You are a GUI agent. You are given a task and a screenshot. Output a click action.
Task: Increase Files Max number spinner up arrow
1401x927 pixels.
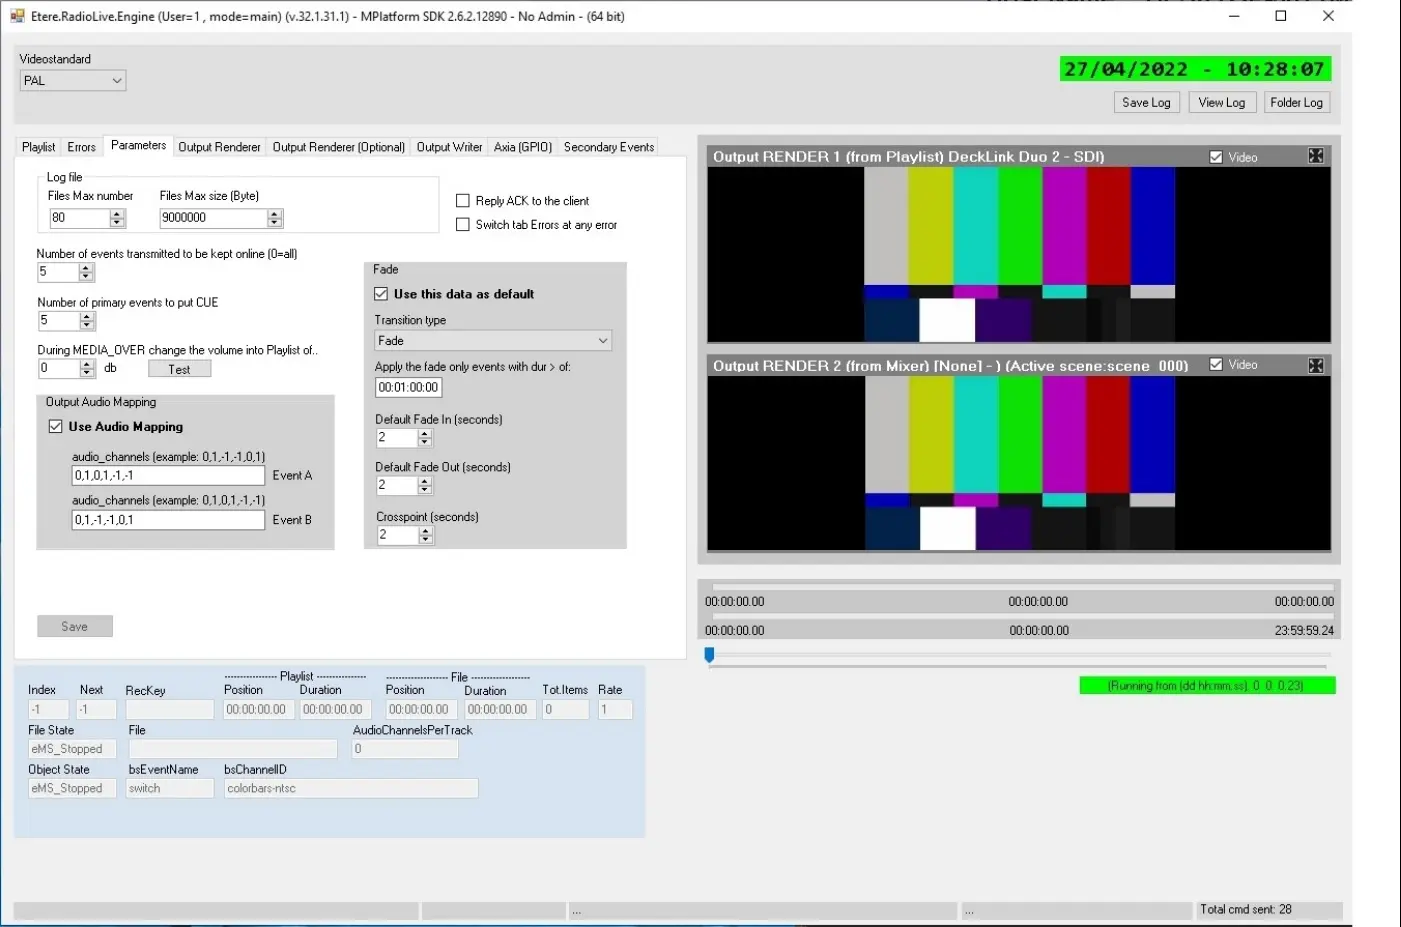coord(118,213)
